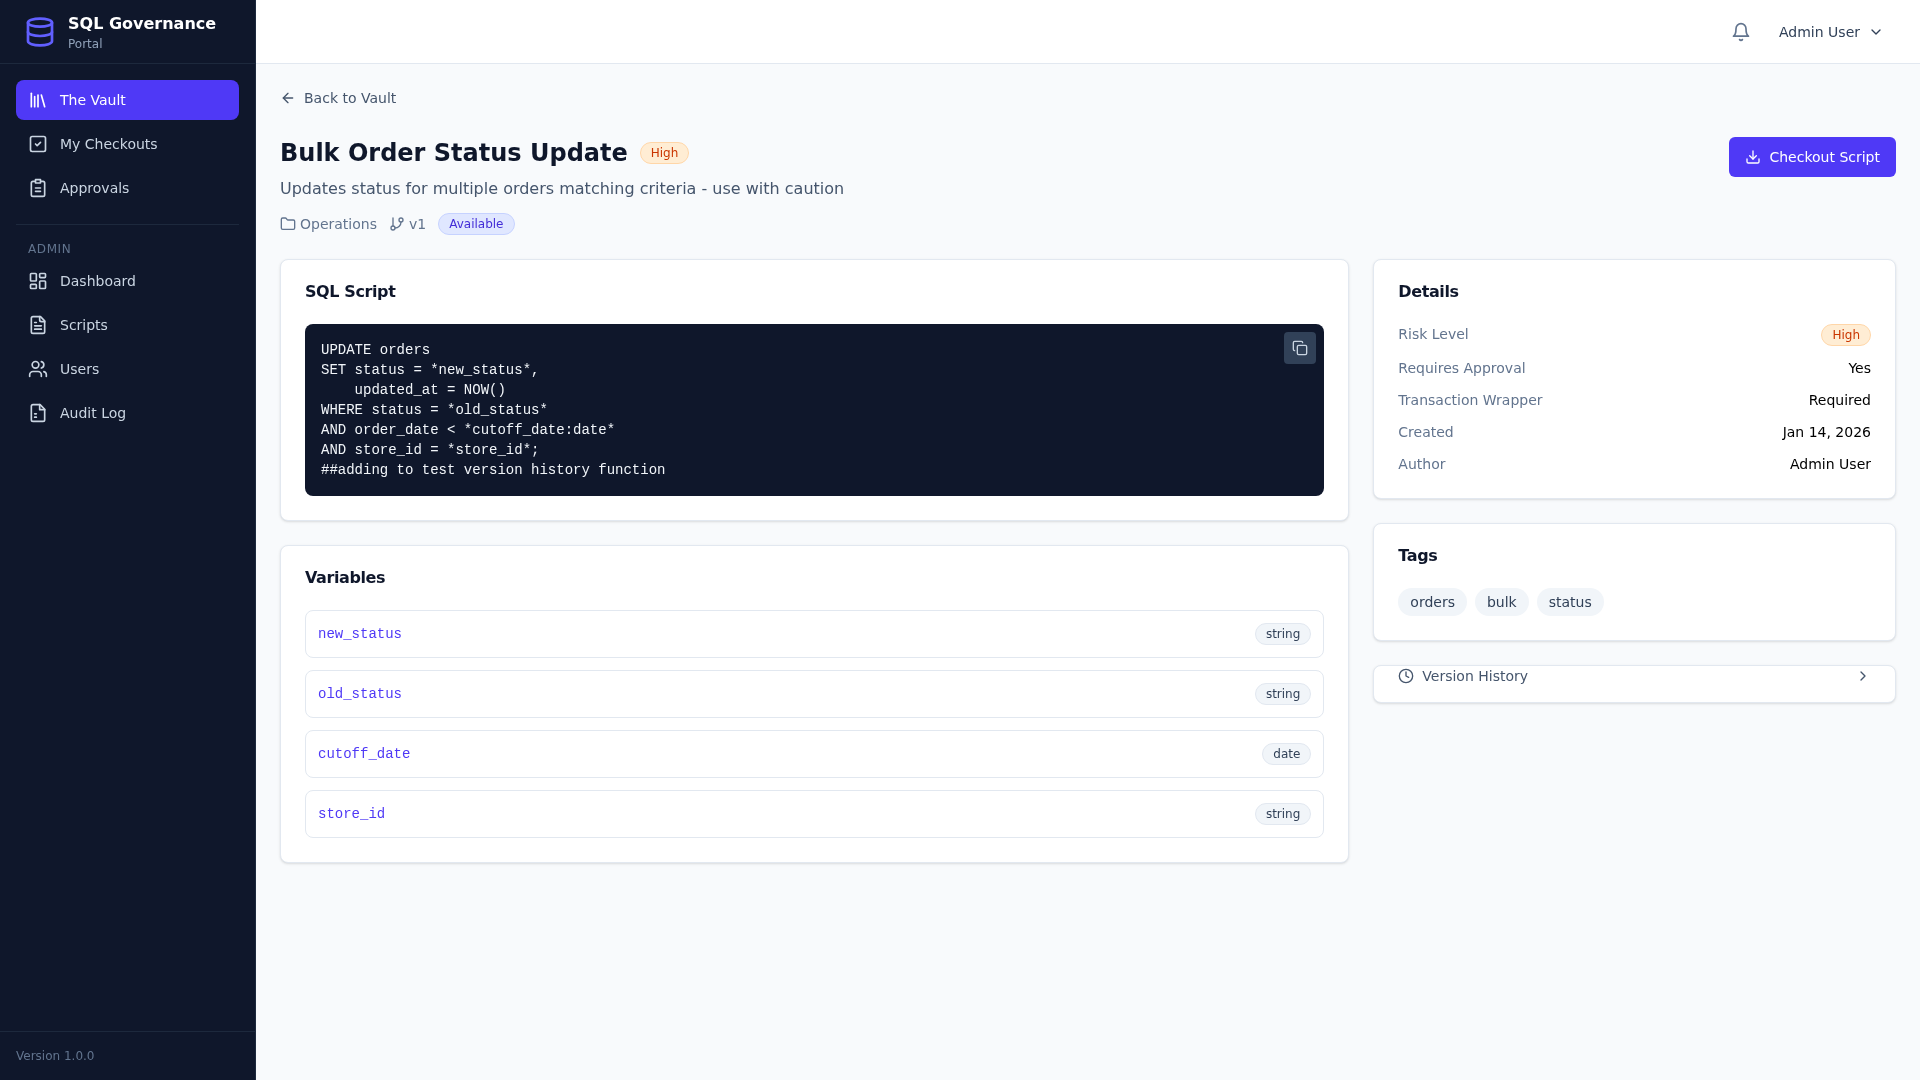
Task: Open the notifications bell
Action: 1740,32
